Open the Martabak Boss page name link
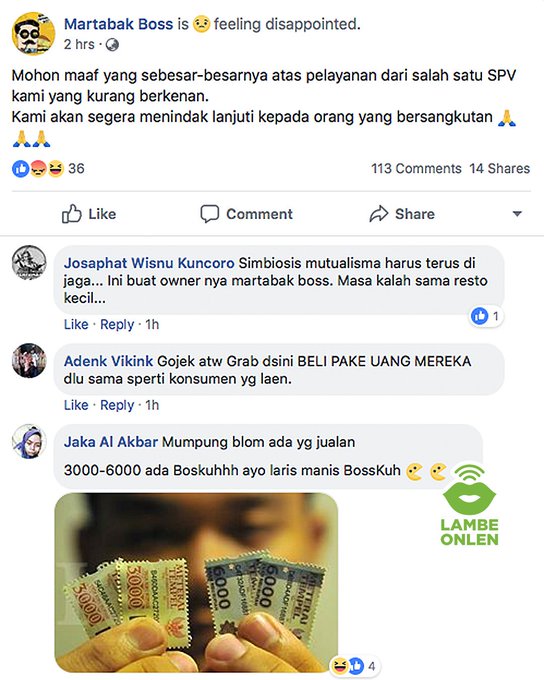 pyautogui.click(x=118, y=24)
